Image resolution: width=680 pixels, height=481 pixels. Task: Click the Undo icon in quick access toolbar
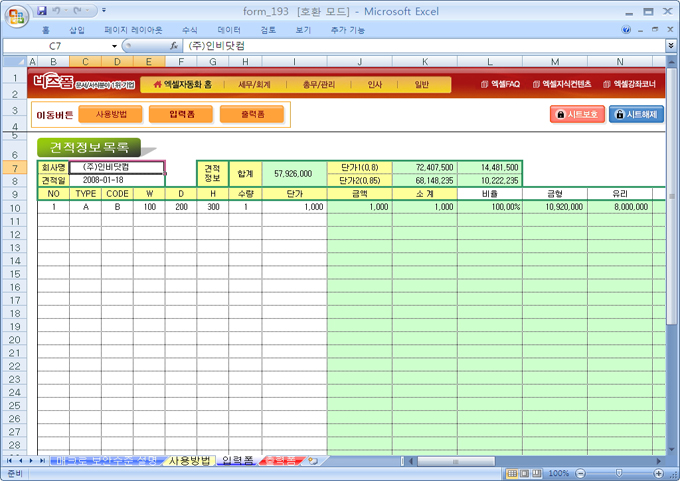coord(57,11)
